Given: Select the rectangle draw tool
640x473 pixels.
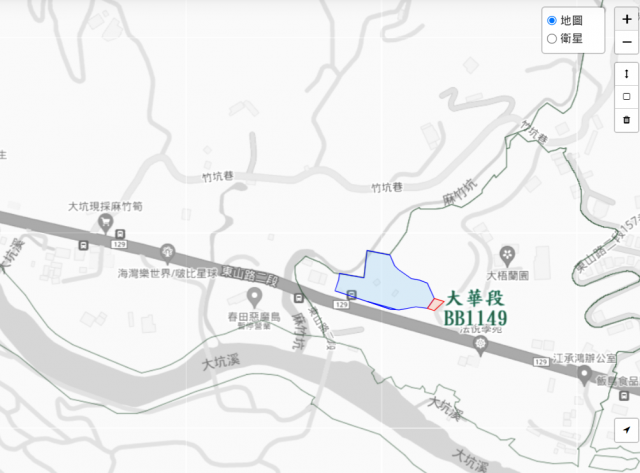Looking at the screenshot, I should click(x=627, y=97).
